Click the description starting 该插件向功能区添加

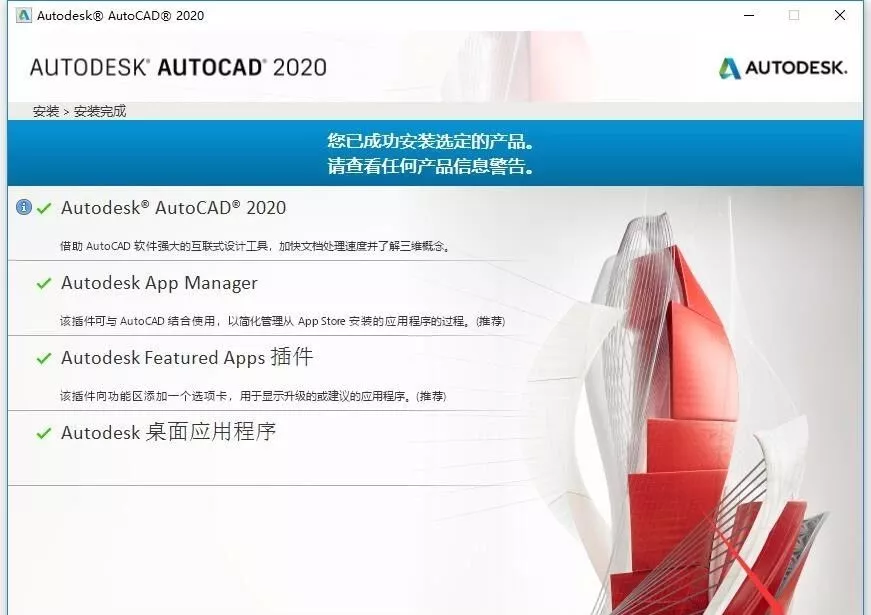pyautogui.click(x=253, y=396)
